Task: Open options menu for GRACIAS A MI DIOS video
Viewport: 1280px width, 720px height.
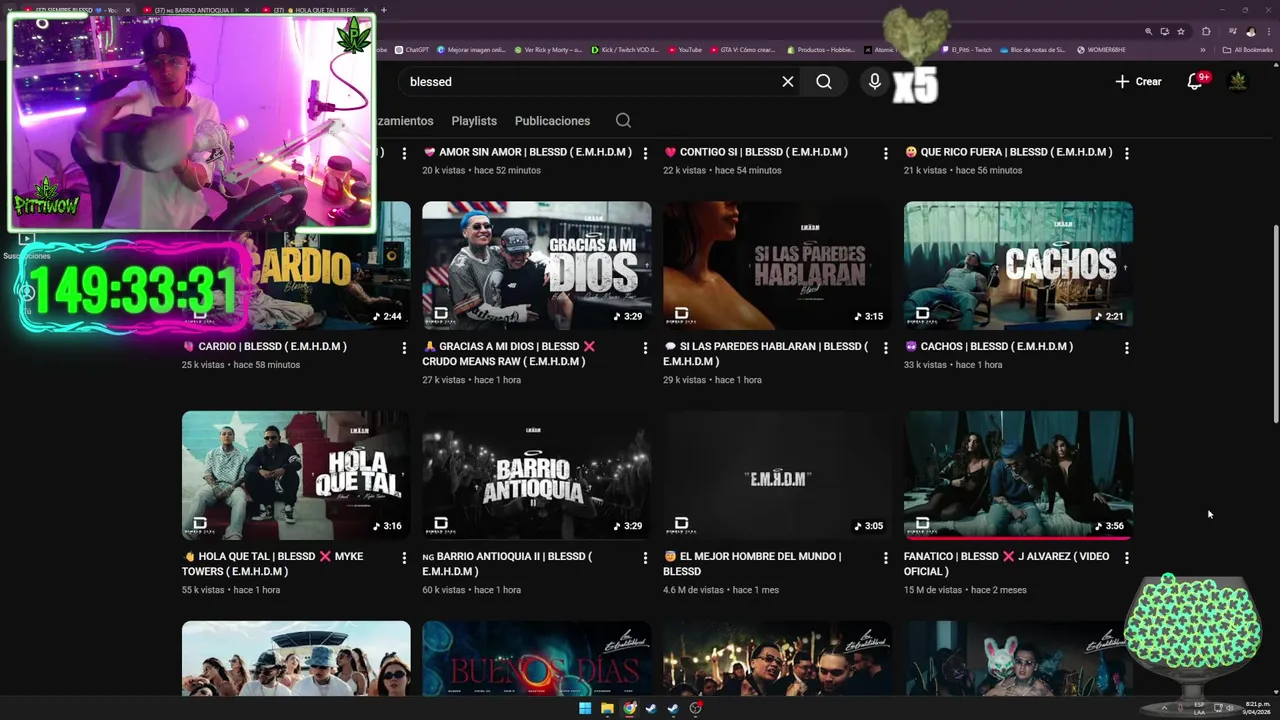Action: pyautogui.click(x=645, y=348)
